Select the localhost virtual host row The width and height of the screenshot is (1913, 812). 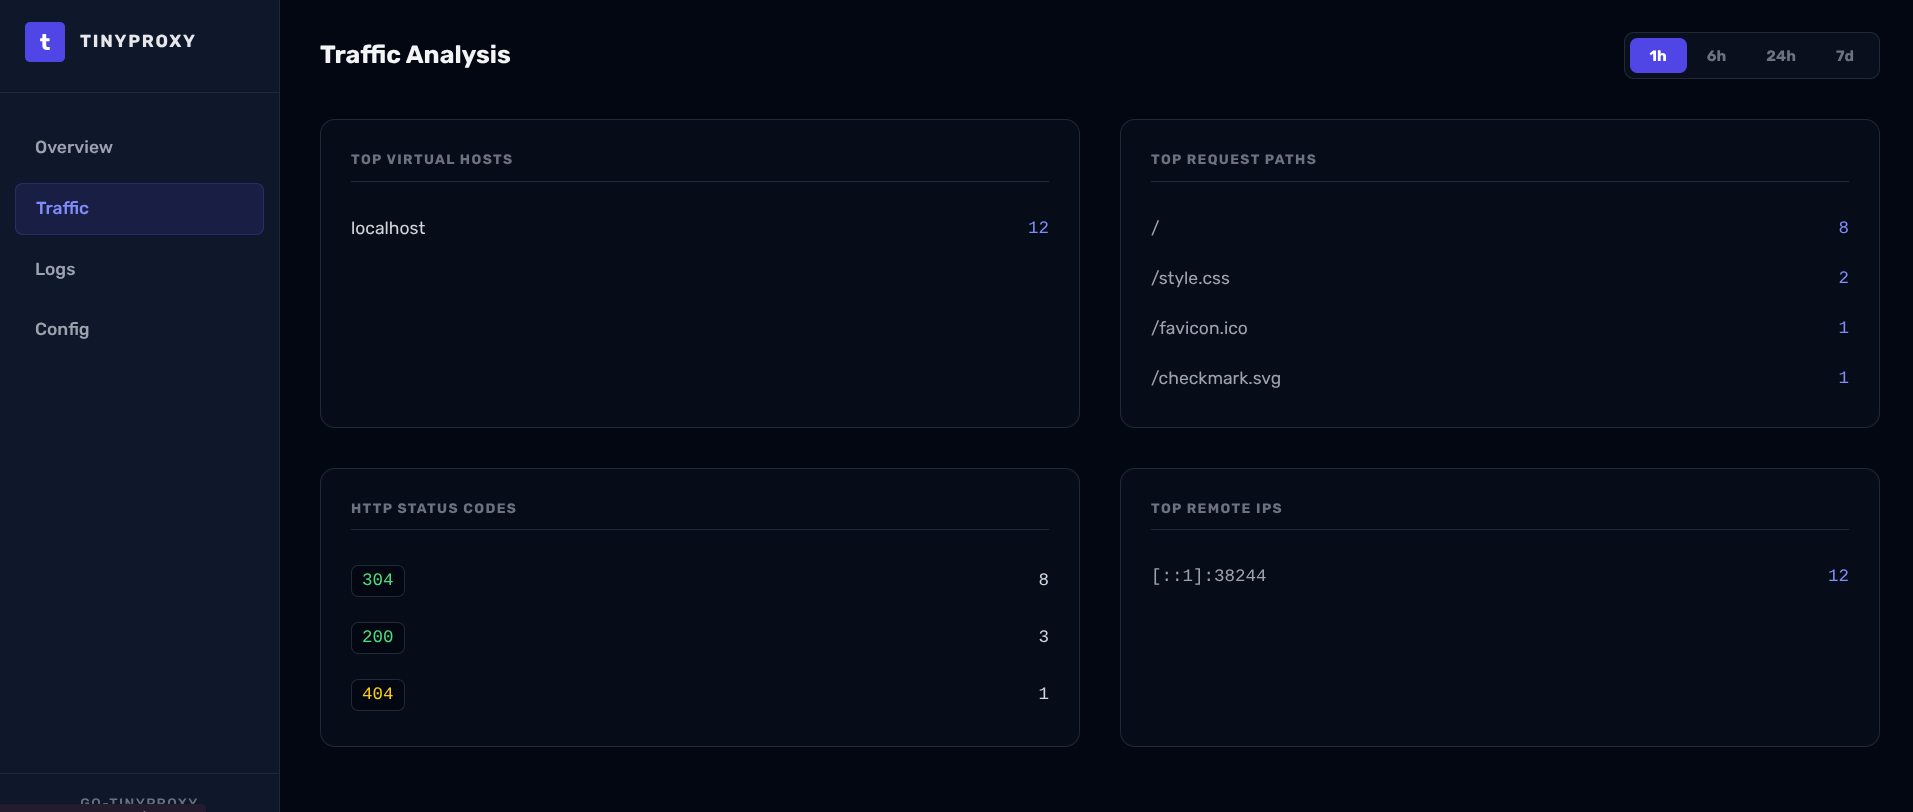(388, 228)
